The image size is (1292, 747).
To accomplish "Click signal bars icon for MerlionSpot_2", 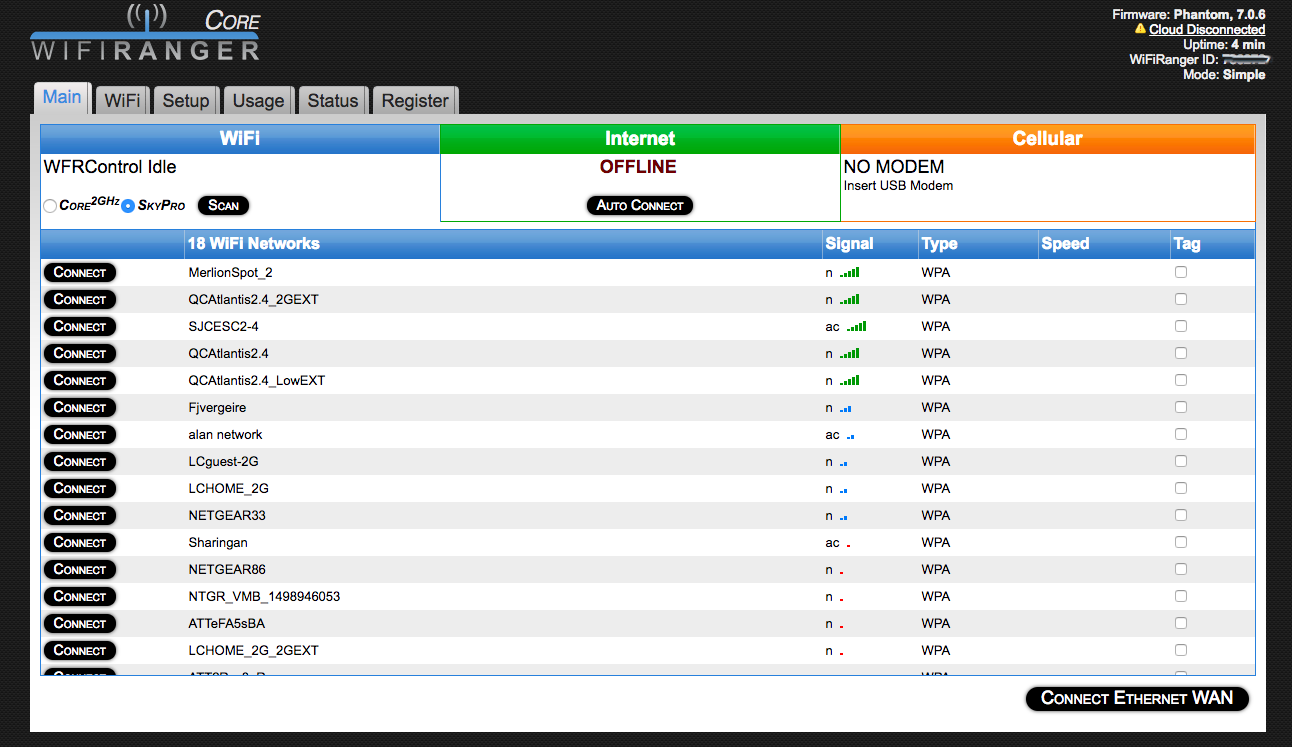I will click(849, 272).
